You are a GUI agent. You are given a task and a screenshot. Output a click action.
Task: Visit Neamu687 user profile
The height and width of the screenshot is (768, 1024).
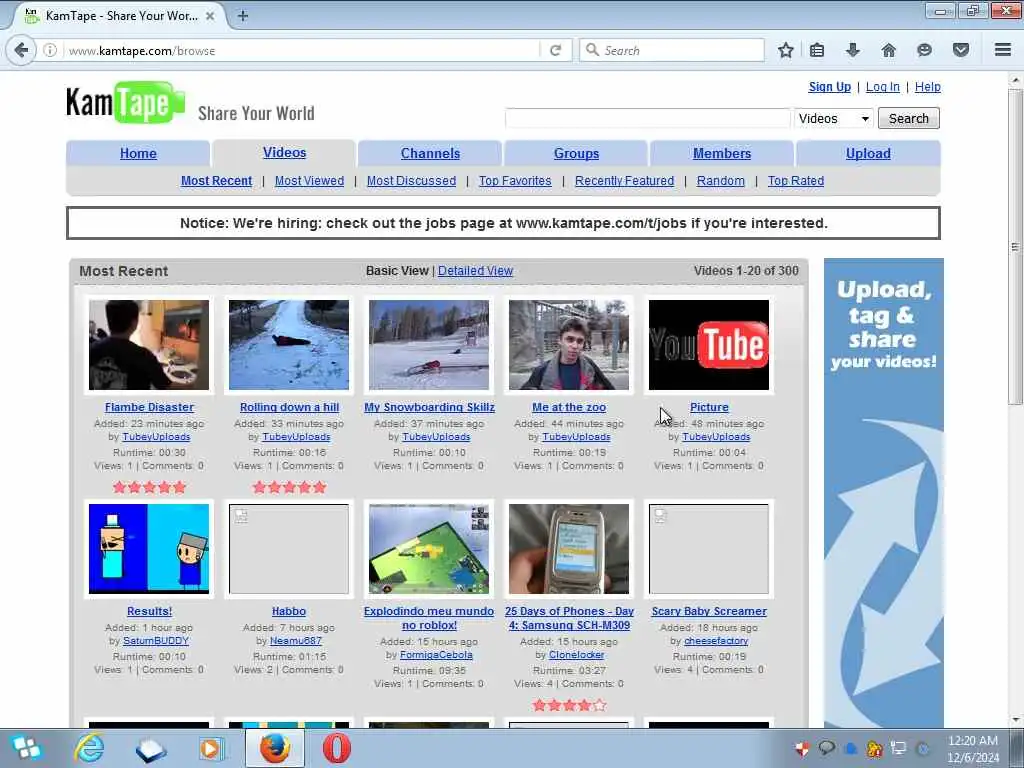click(296, 641)
